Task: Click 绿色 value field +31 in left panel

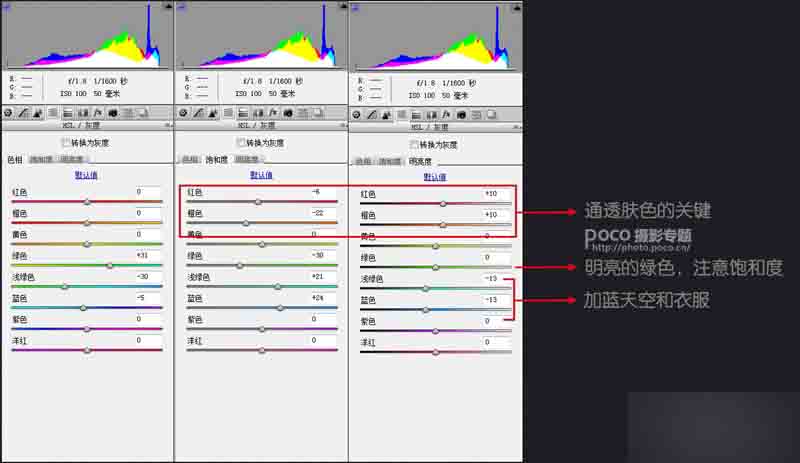Action: (x=147, y=255)
